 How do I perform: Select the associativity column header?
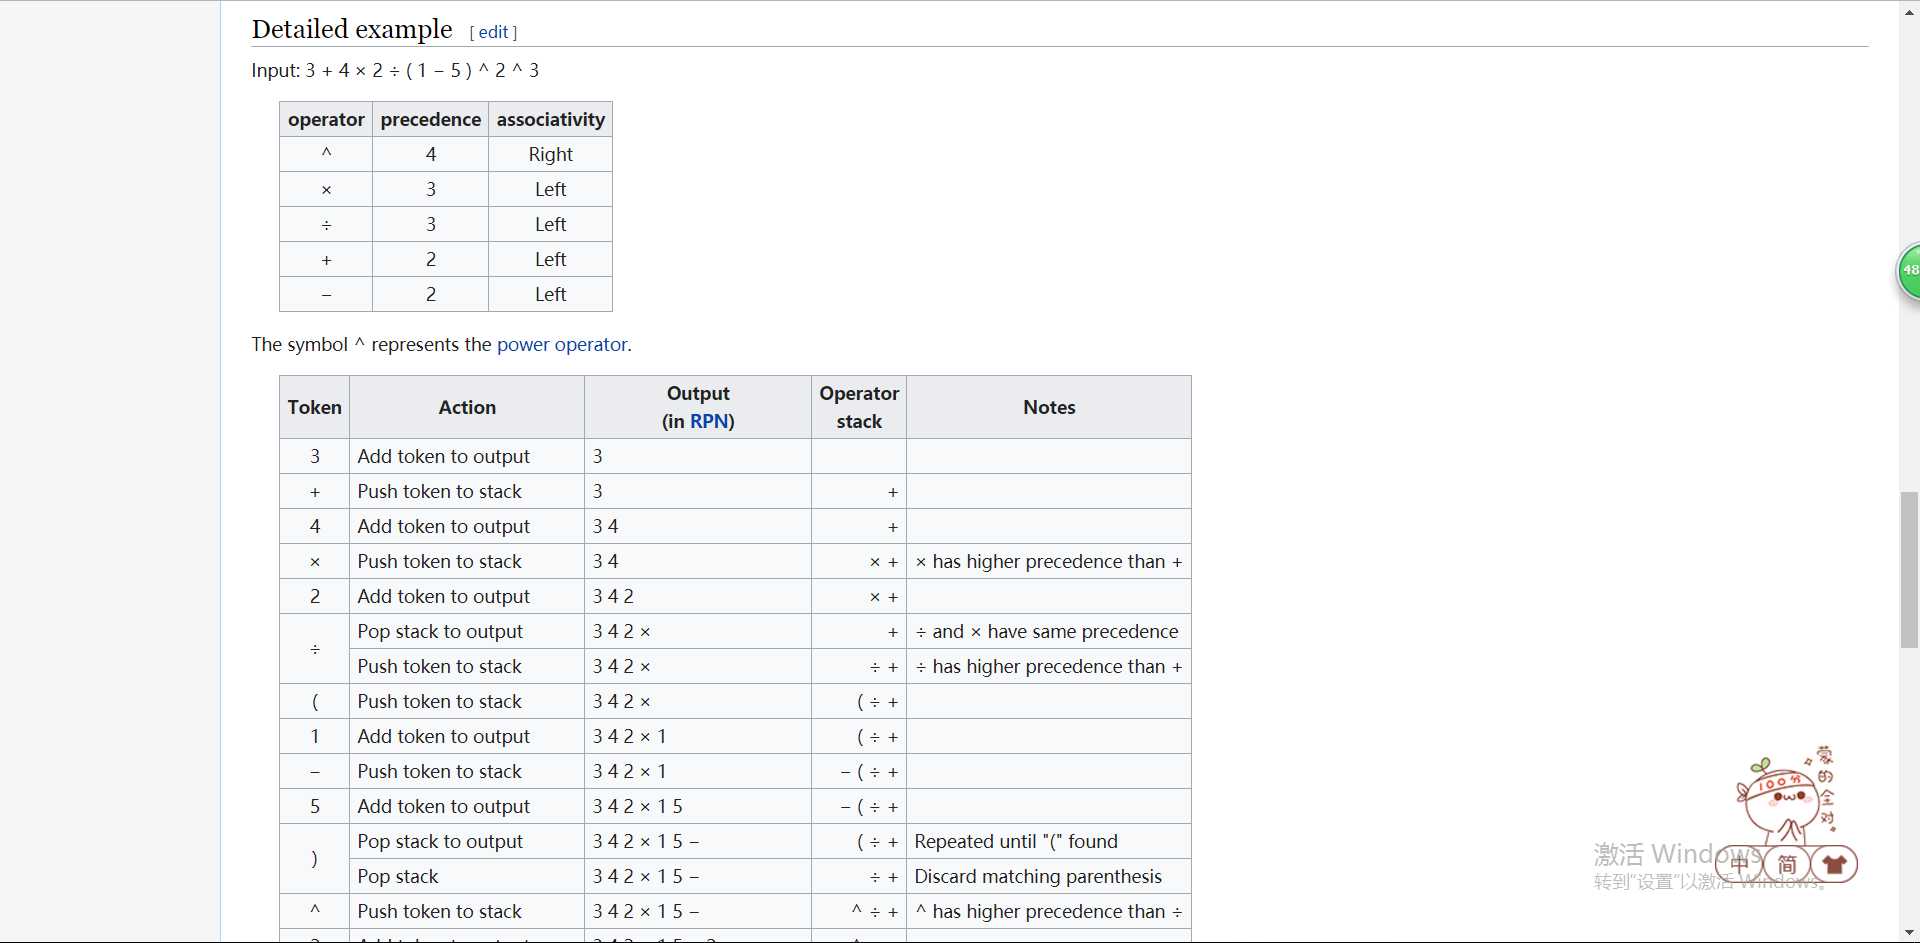tap(550, 119)
